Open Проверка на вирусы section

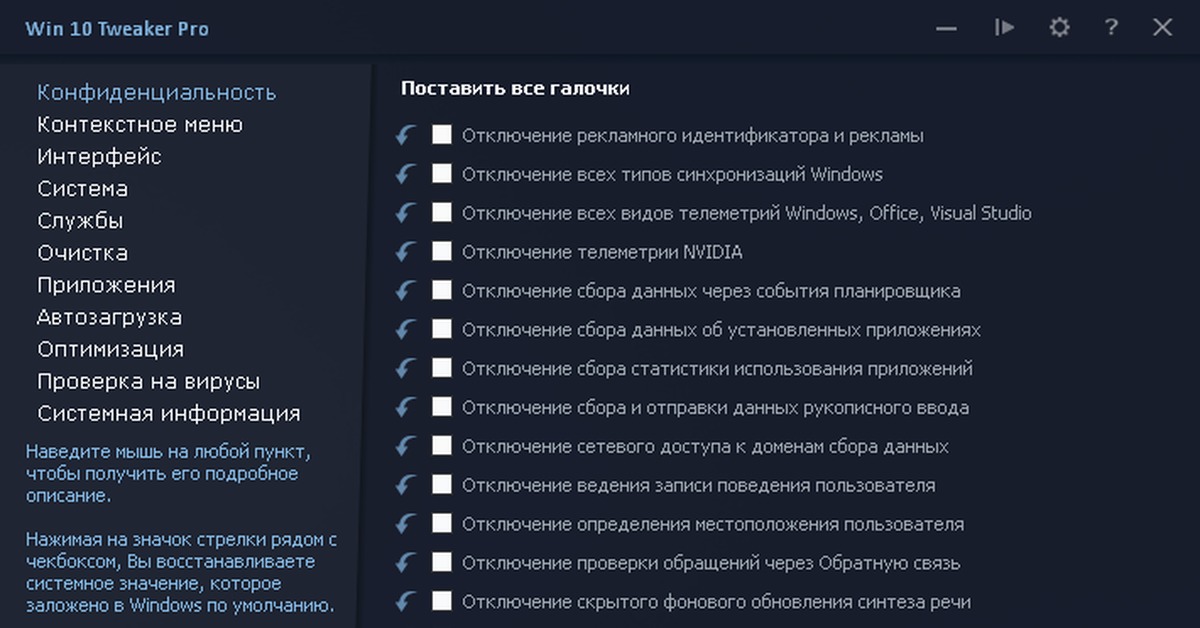tap(148, 381)
